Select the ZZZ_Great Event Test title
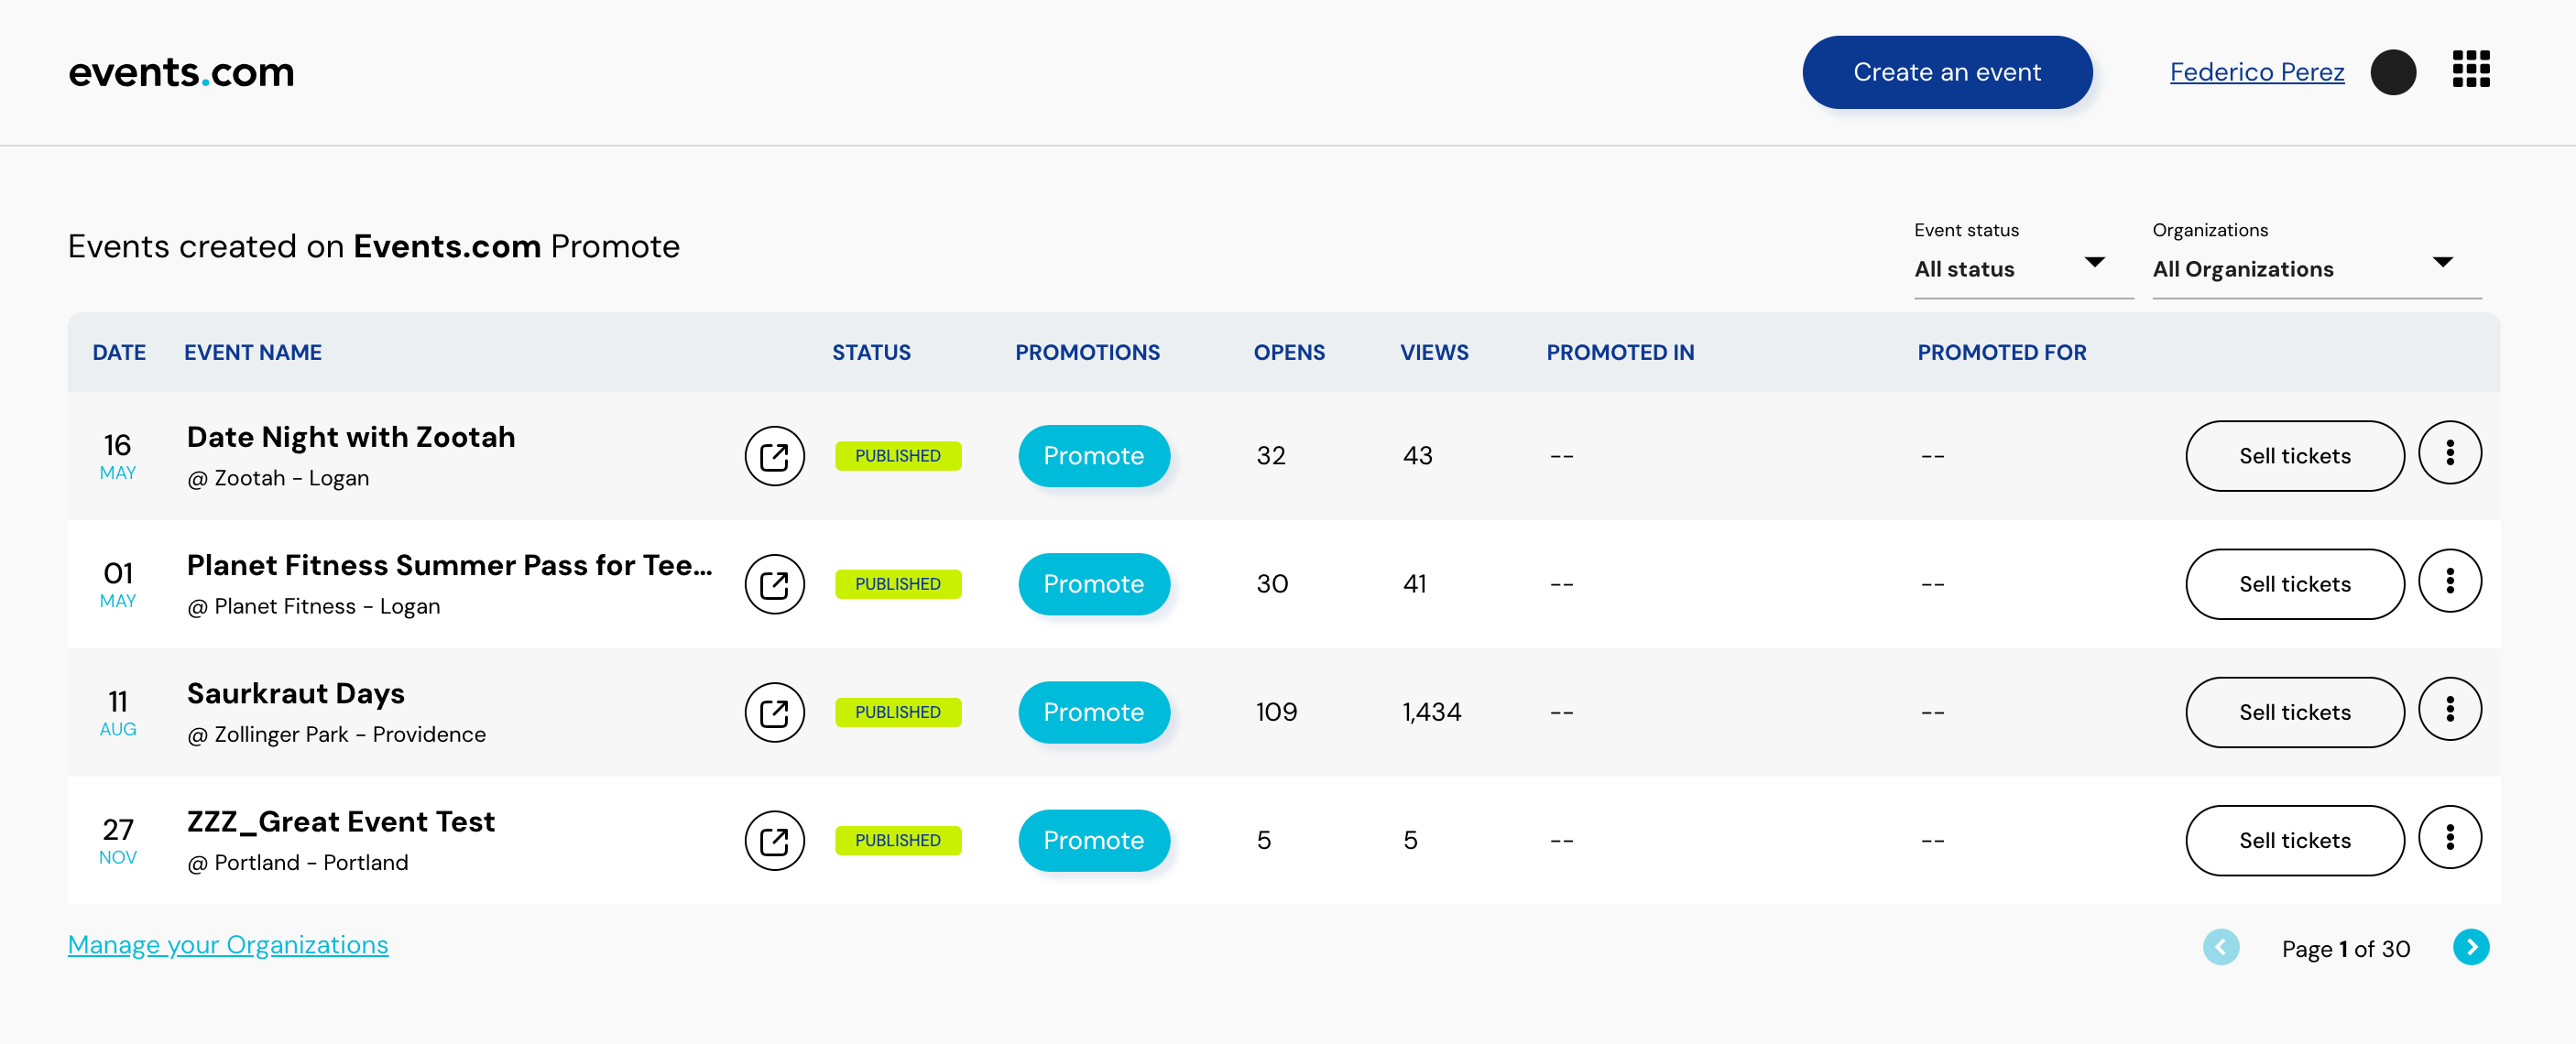Image resolution: width=2576 pixels, height=1044 pixels. [x=341, y=821]
